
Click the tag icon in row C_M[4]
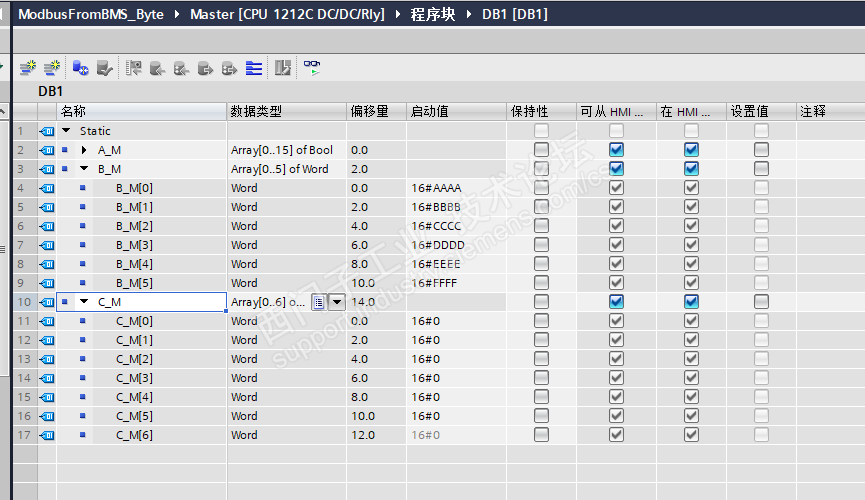point(47,397)
